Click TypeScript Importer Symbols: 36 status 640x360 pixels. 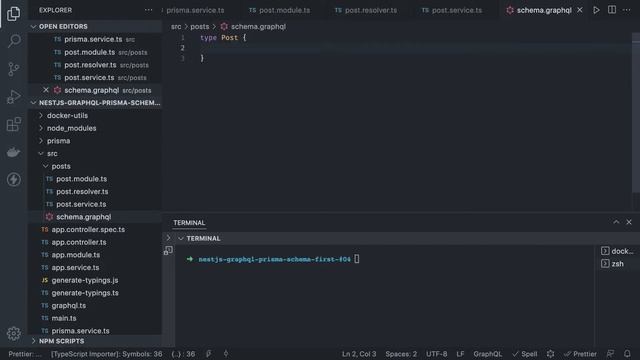(x=107, y=354)
